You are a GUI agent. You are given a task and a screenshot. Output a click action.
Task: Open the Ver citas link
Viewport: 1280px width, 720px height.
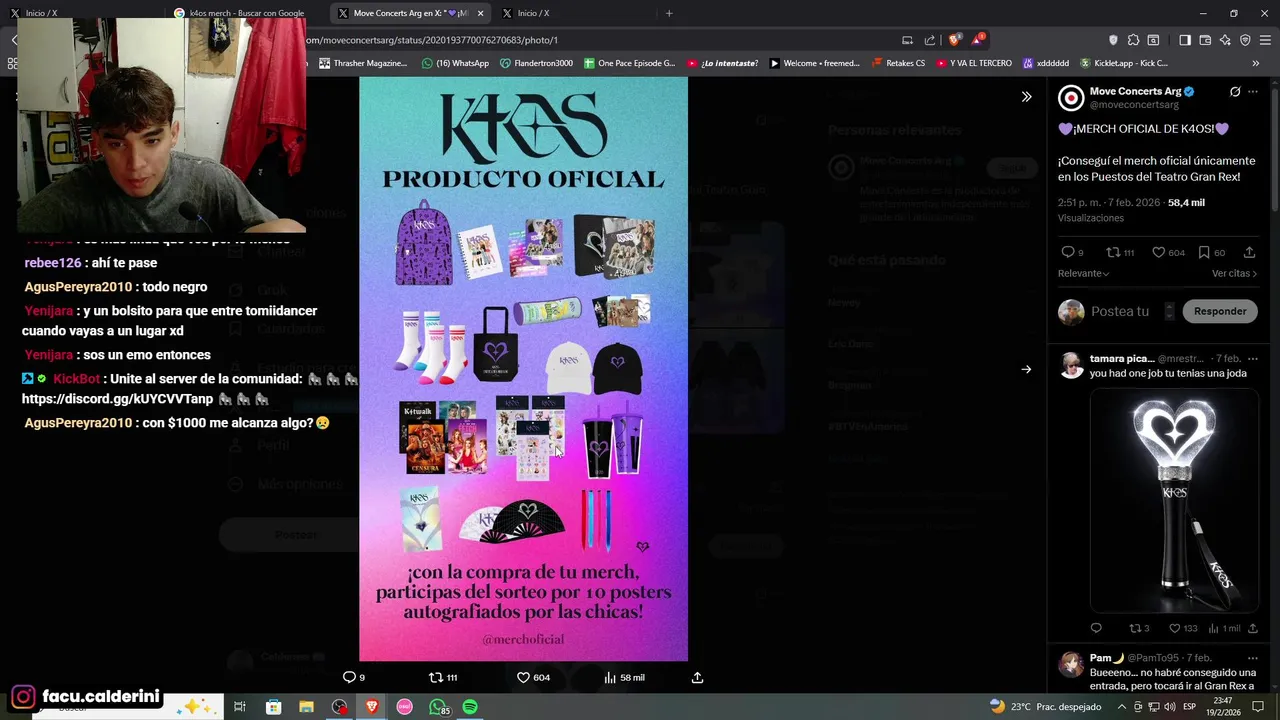tap(1234, 273)
